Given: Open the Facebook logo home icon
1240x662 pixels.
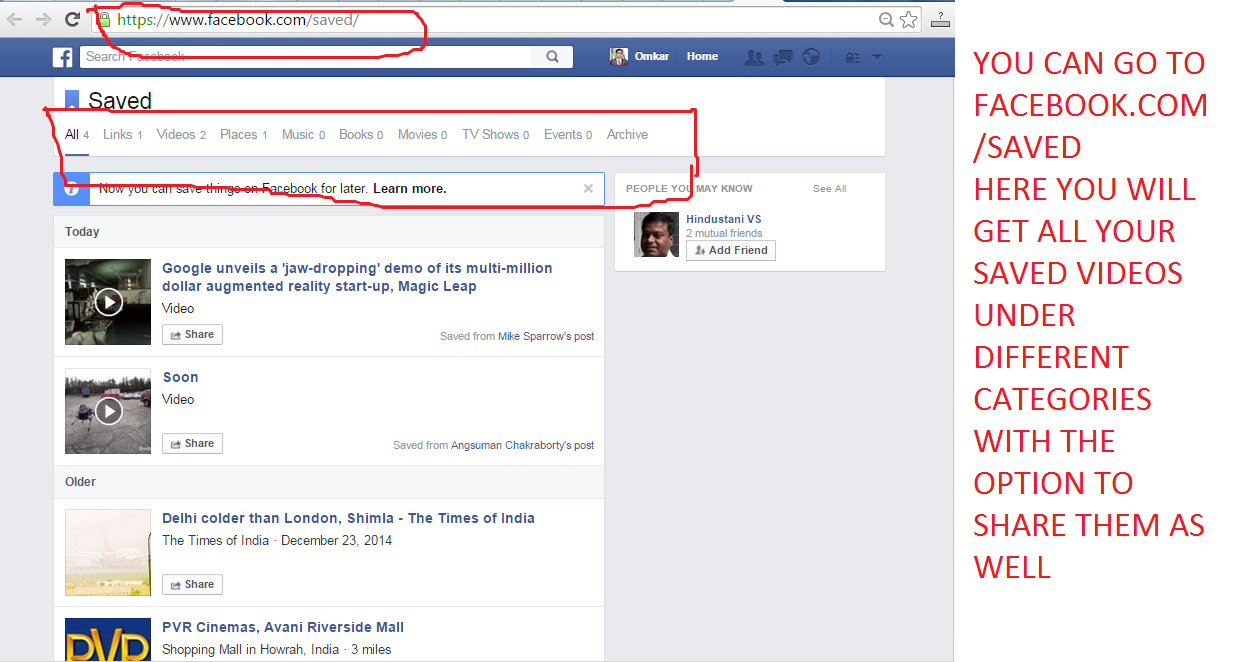Looking at the screenshot, I should 63,57.
